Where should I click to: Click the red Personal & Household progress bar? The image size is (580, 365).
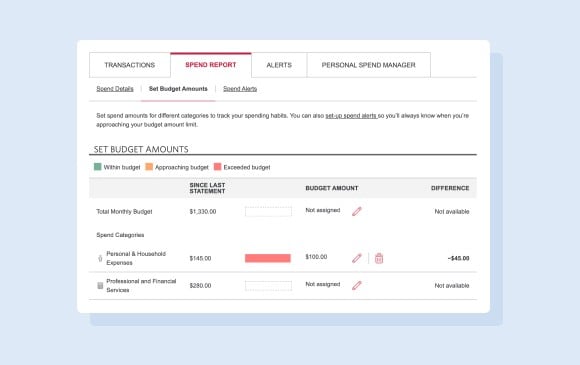pyautogui.click(x=268, y=258)
